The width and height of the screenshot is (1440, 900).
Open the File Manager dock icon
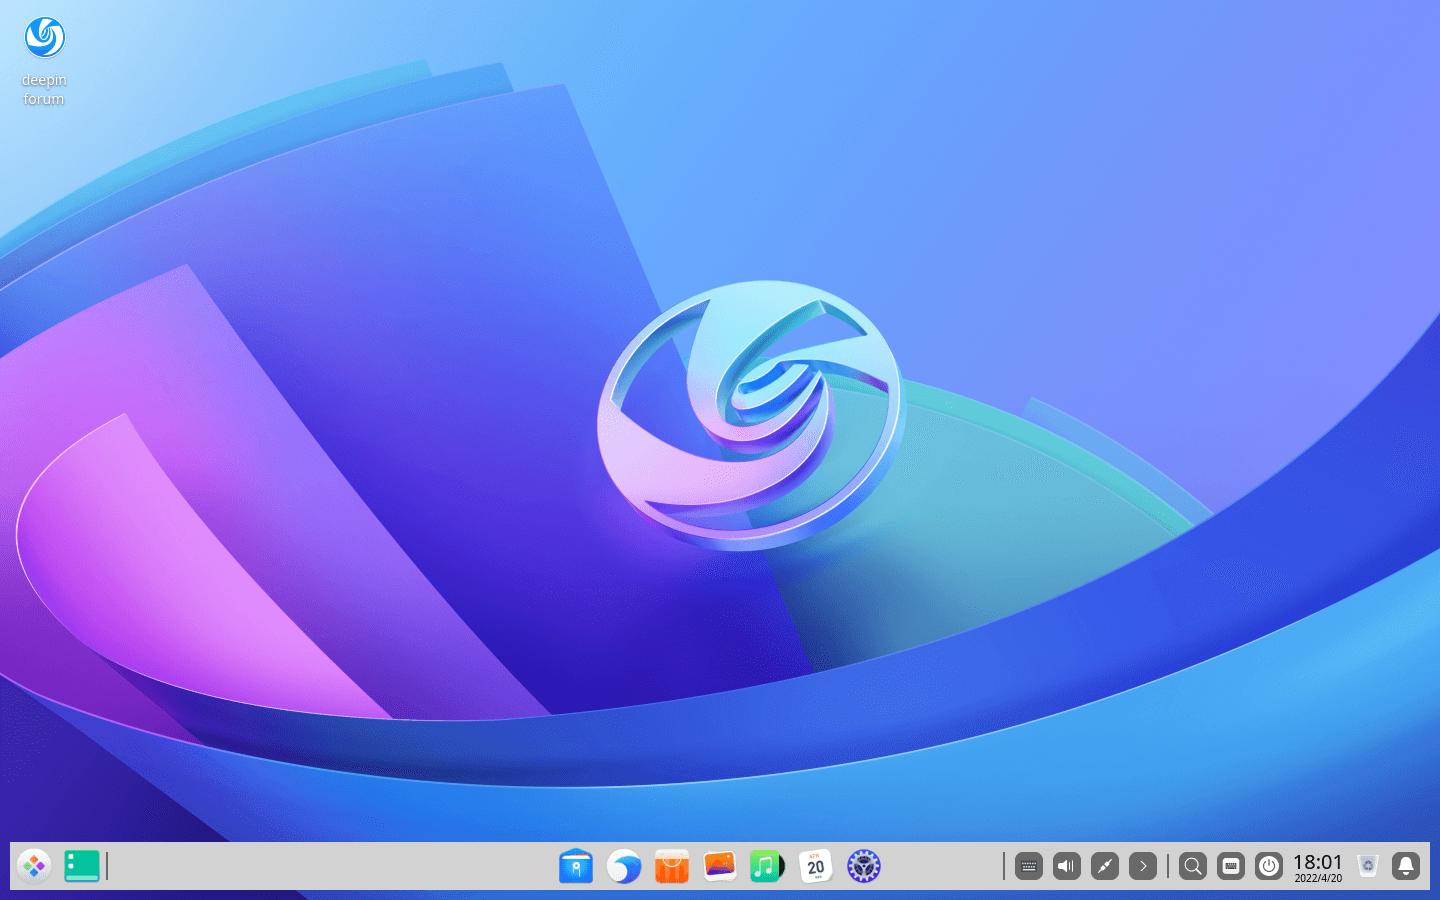576,866
